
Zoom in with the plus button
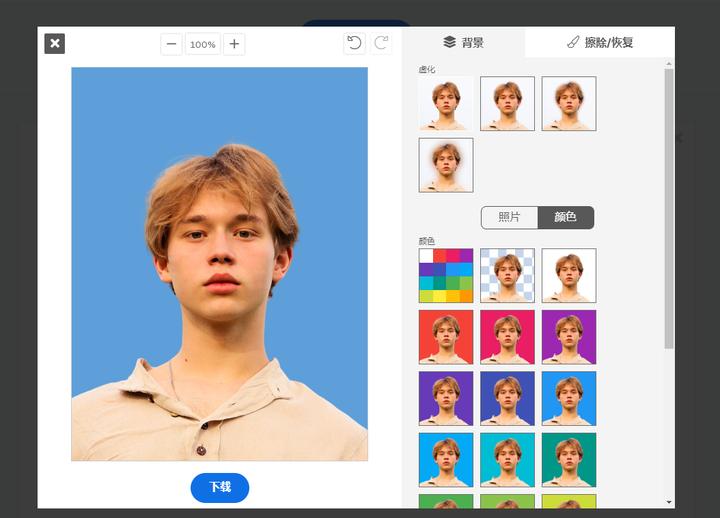coord(234,44)
